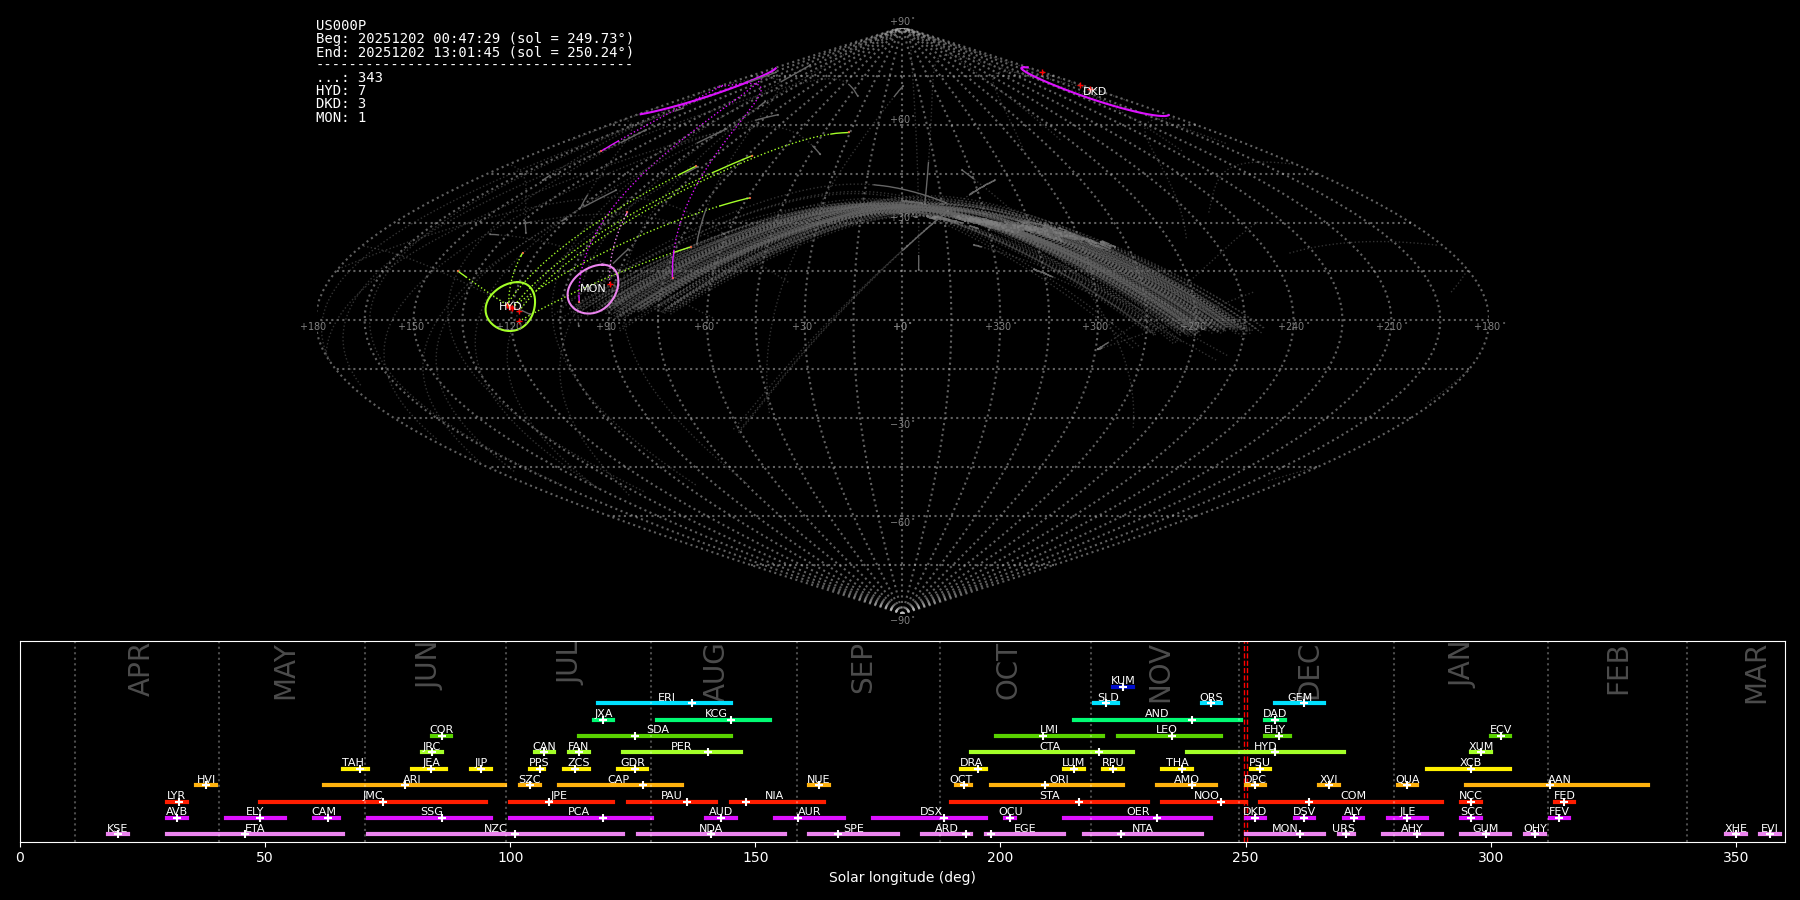Click the green HYD radiant circle
Screen dimensions: 1800x900
coord(510,306)
